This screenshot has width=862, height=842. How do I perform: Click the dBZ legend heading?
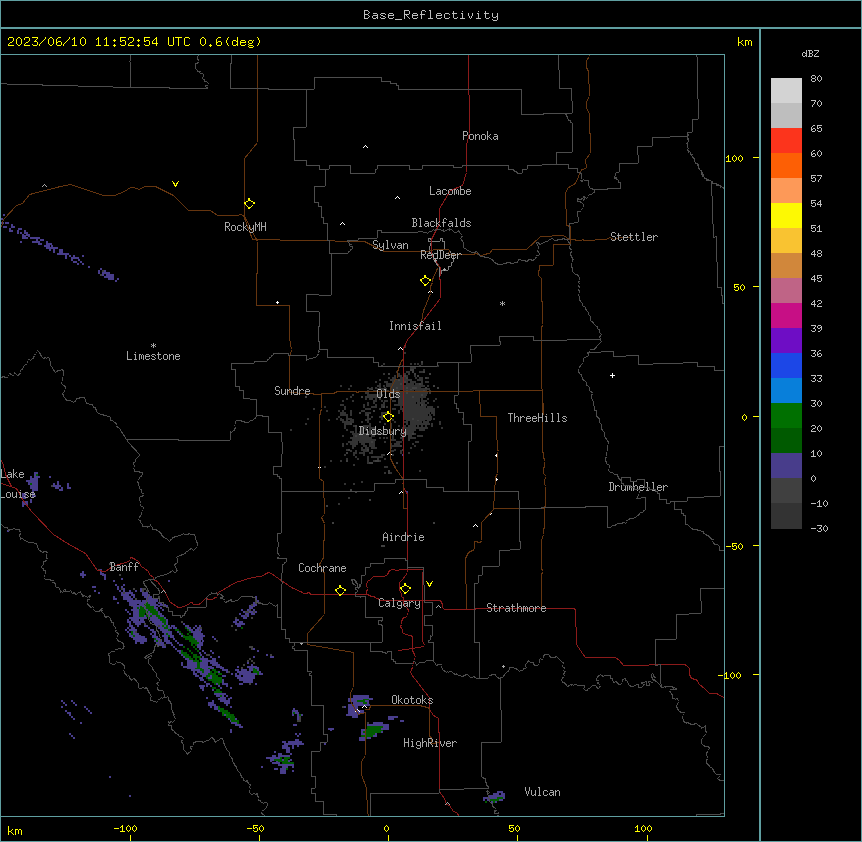coord(810,53)
